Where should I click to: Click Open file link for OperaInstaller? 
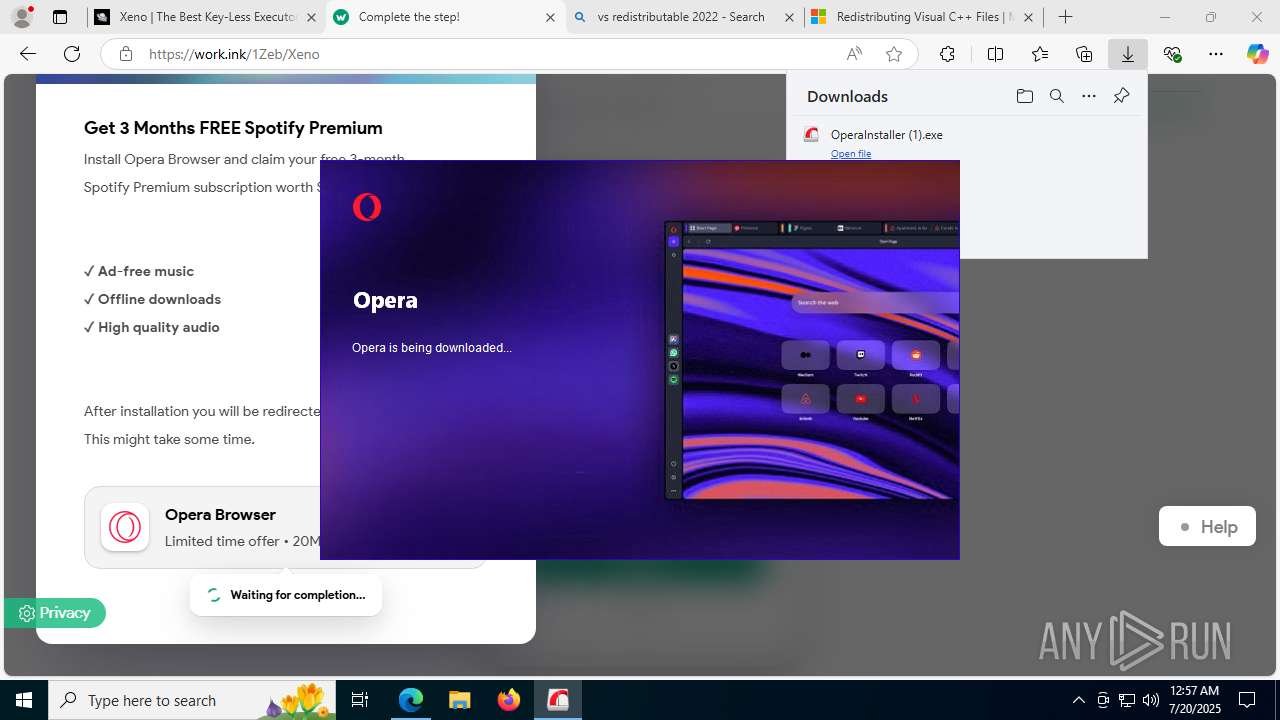(x=851, y=154)
